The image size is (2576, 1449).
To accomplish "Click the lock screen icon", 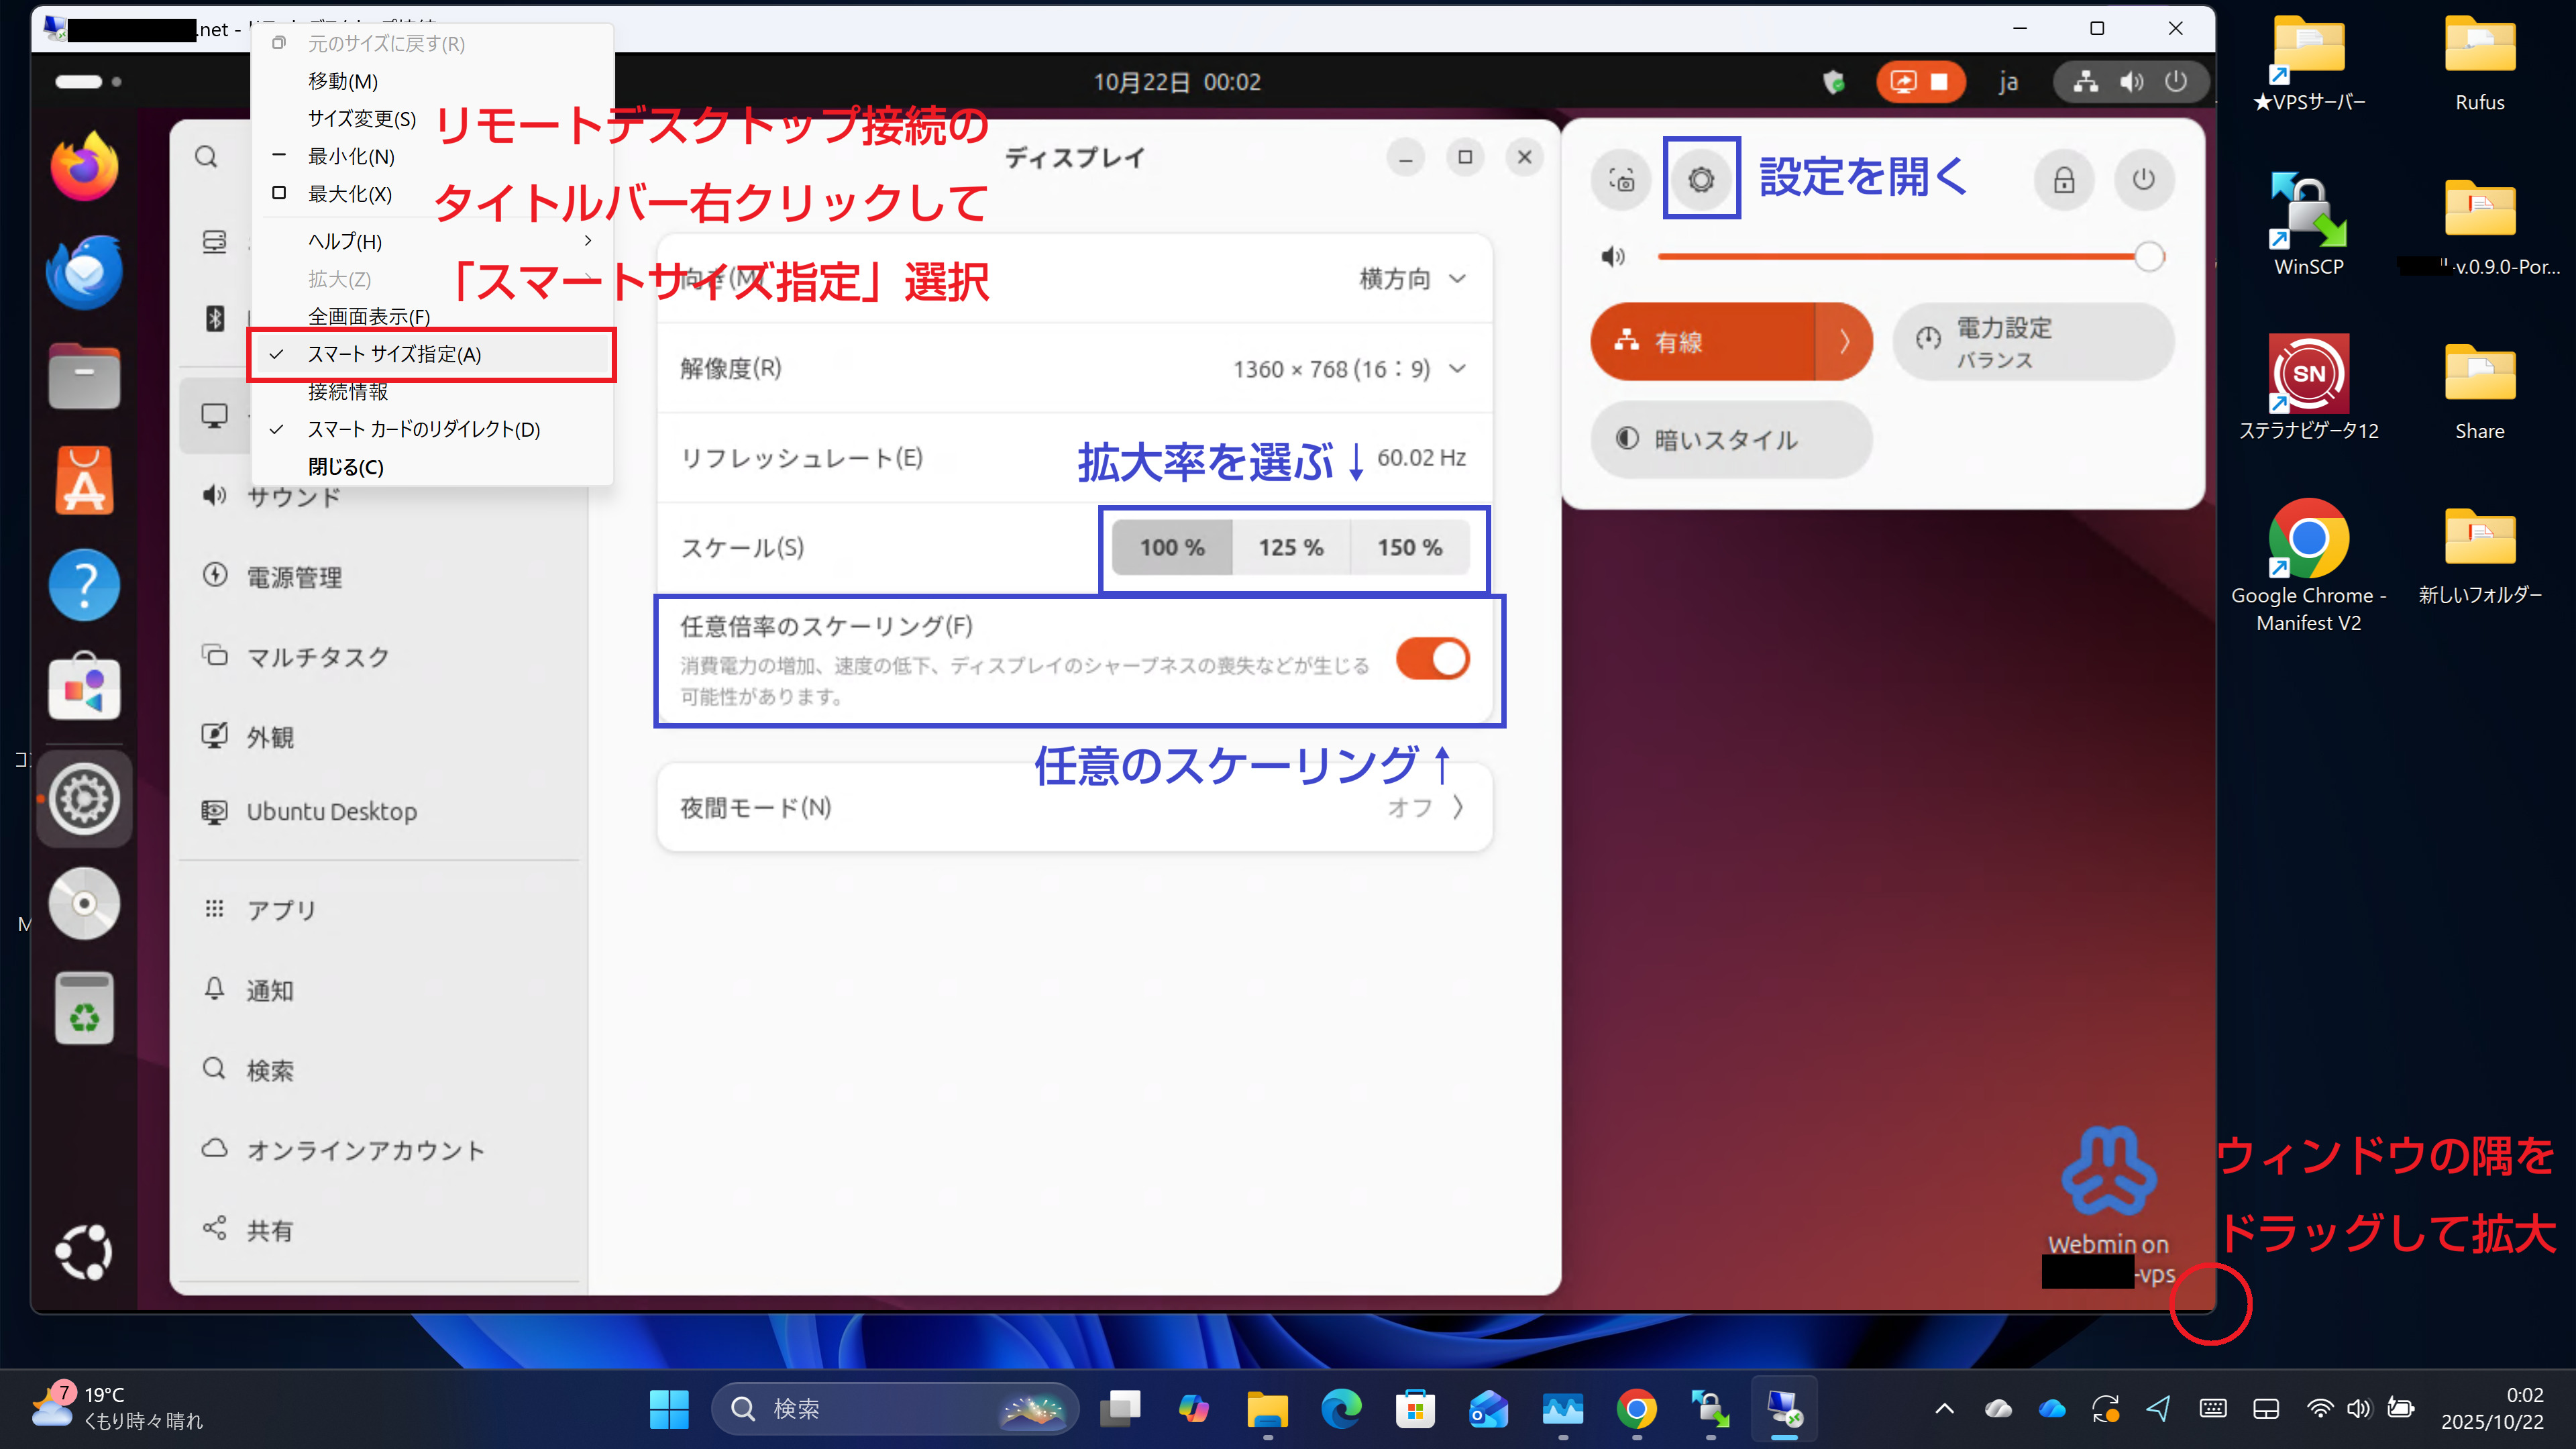I will pos(2063,180).
